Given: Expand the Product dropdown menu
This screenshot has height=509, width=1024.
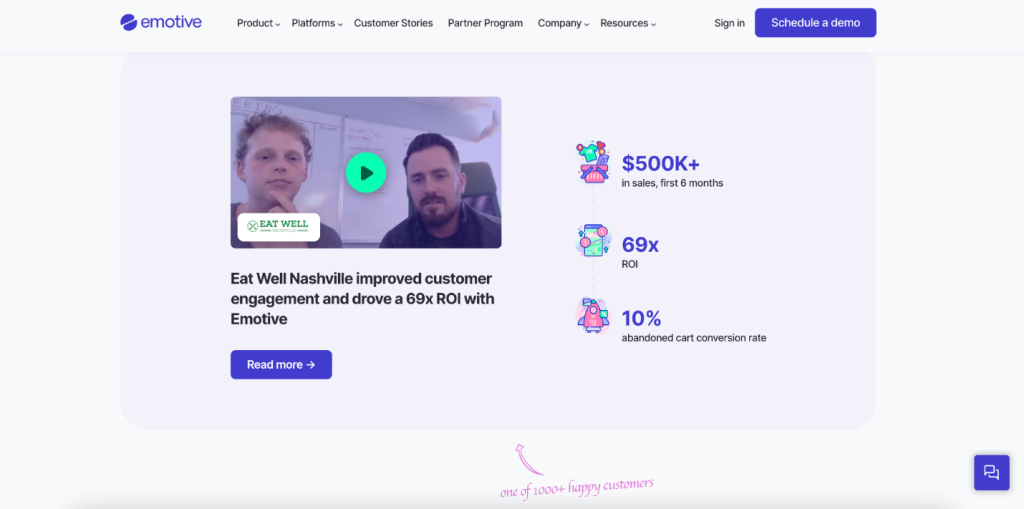Looking at the screenshot, I should pos(259,23).
